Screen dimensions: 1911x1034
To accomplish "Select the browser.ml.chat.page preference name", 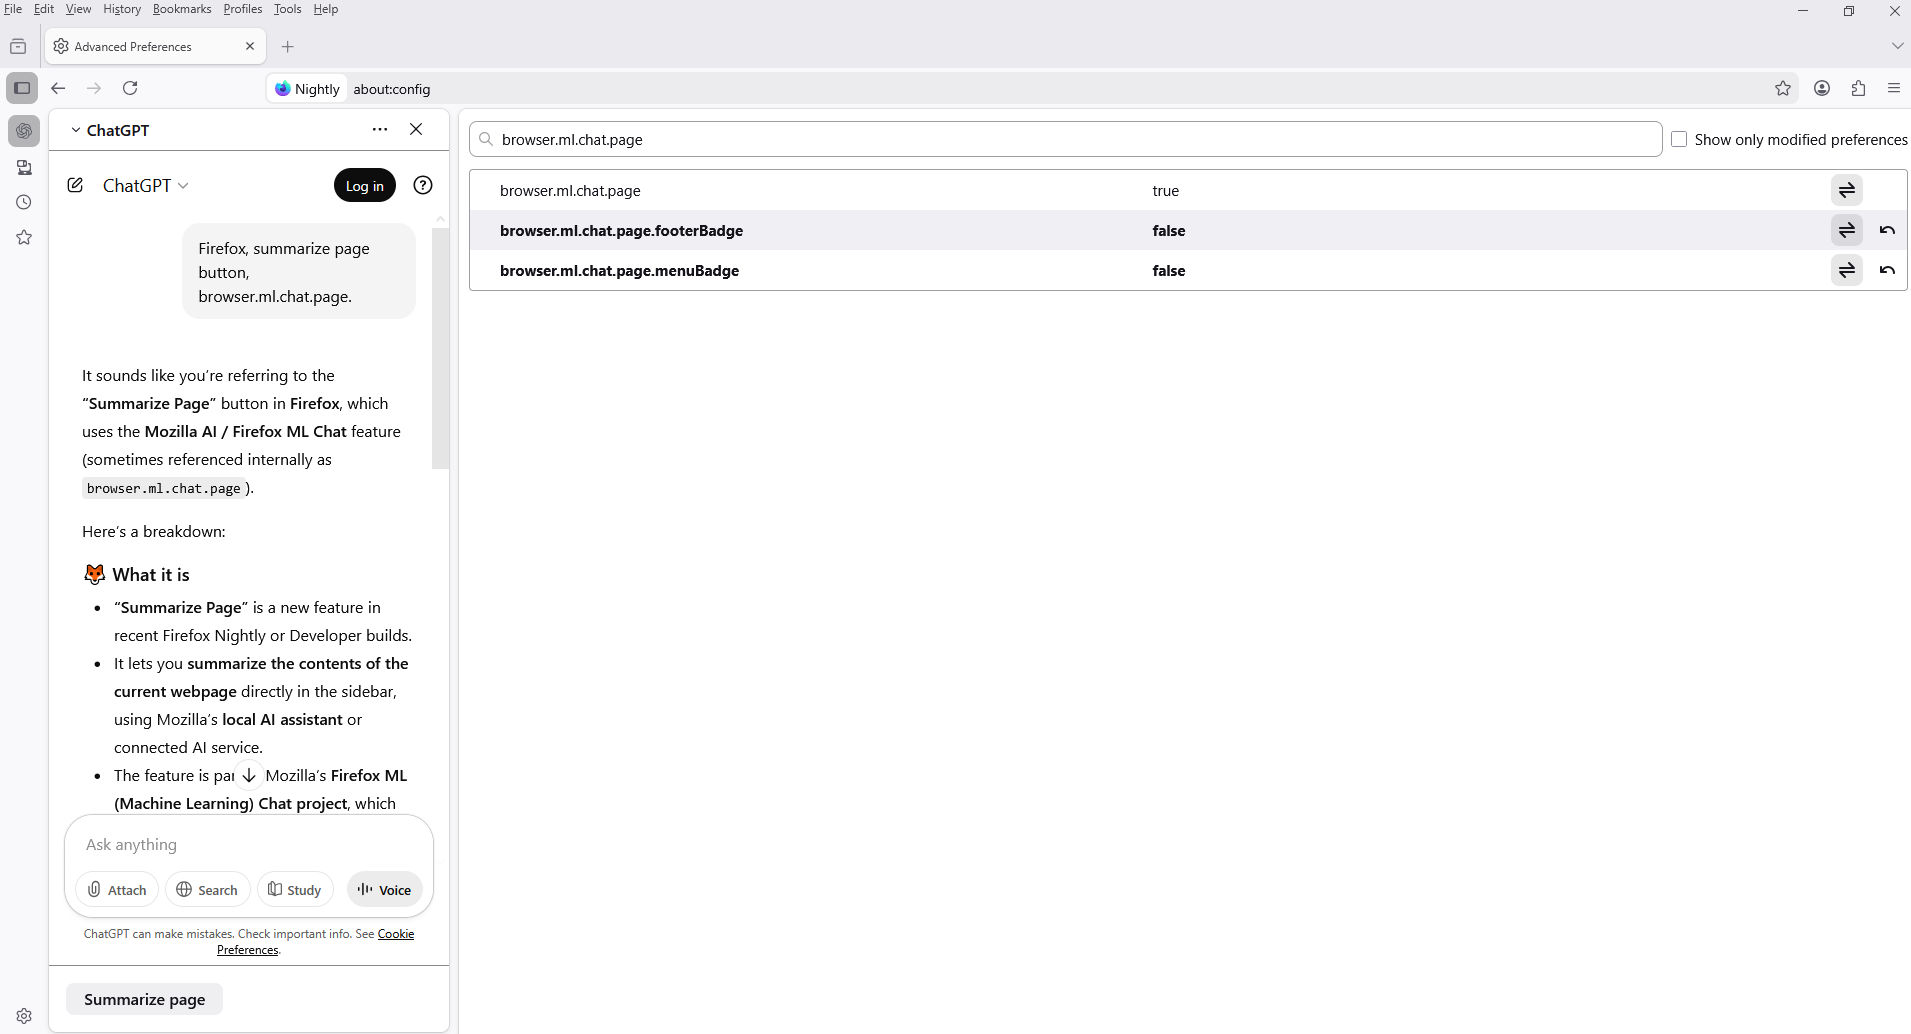I will point(570,190).
